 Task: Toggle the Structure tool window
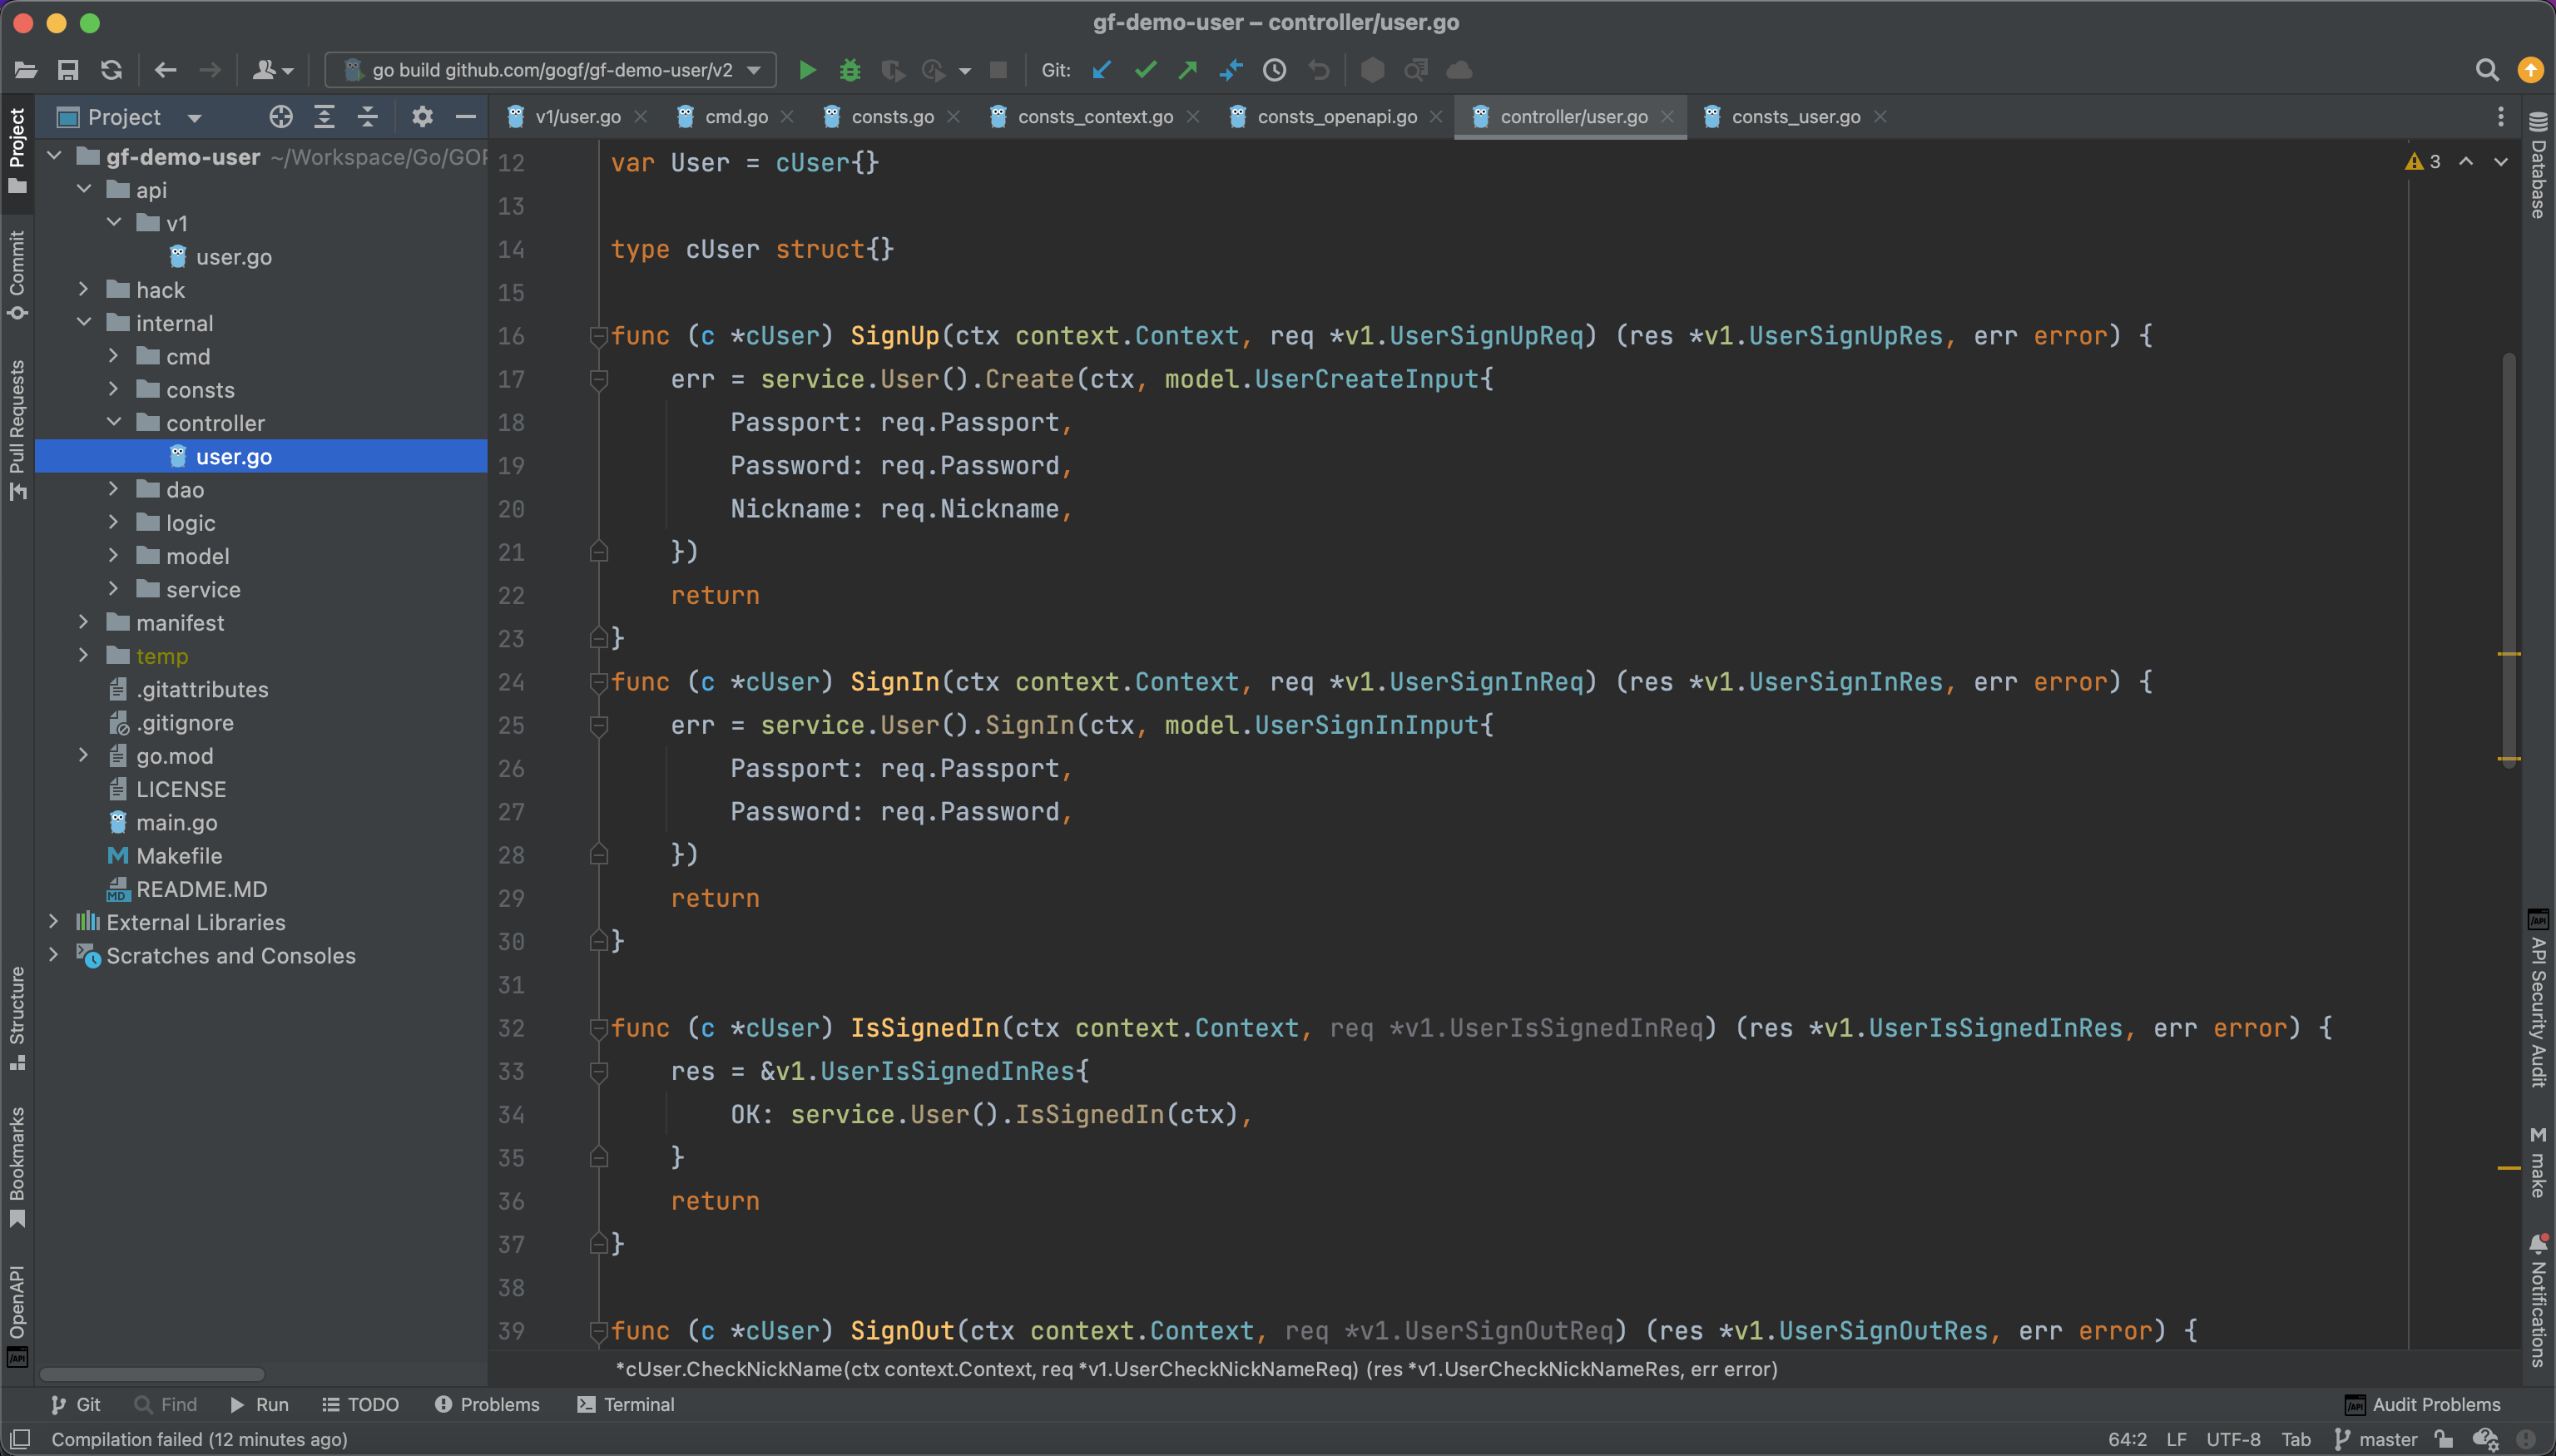[x=17, y=1015]
